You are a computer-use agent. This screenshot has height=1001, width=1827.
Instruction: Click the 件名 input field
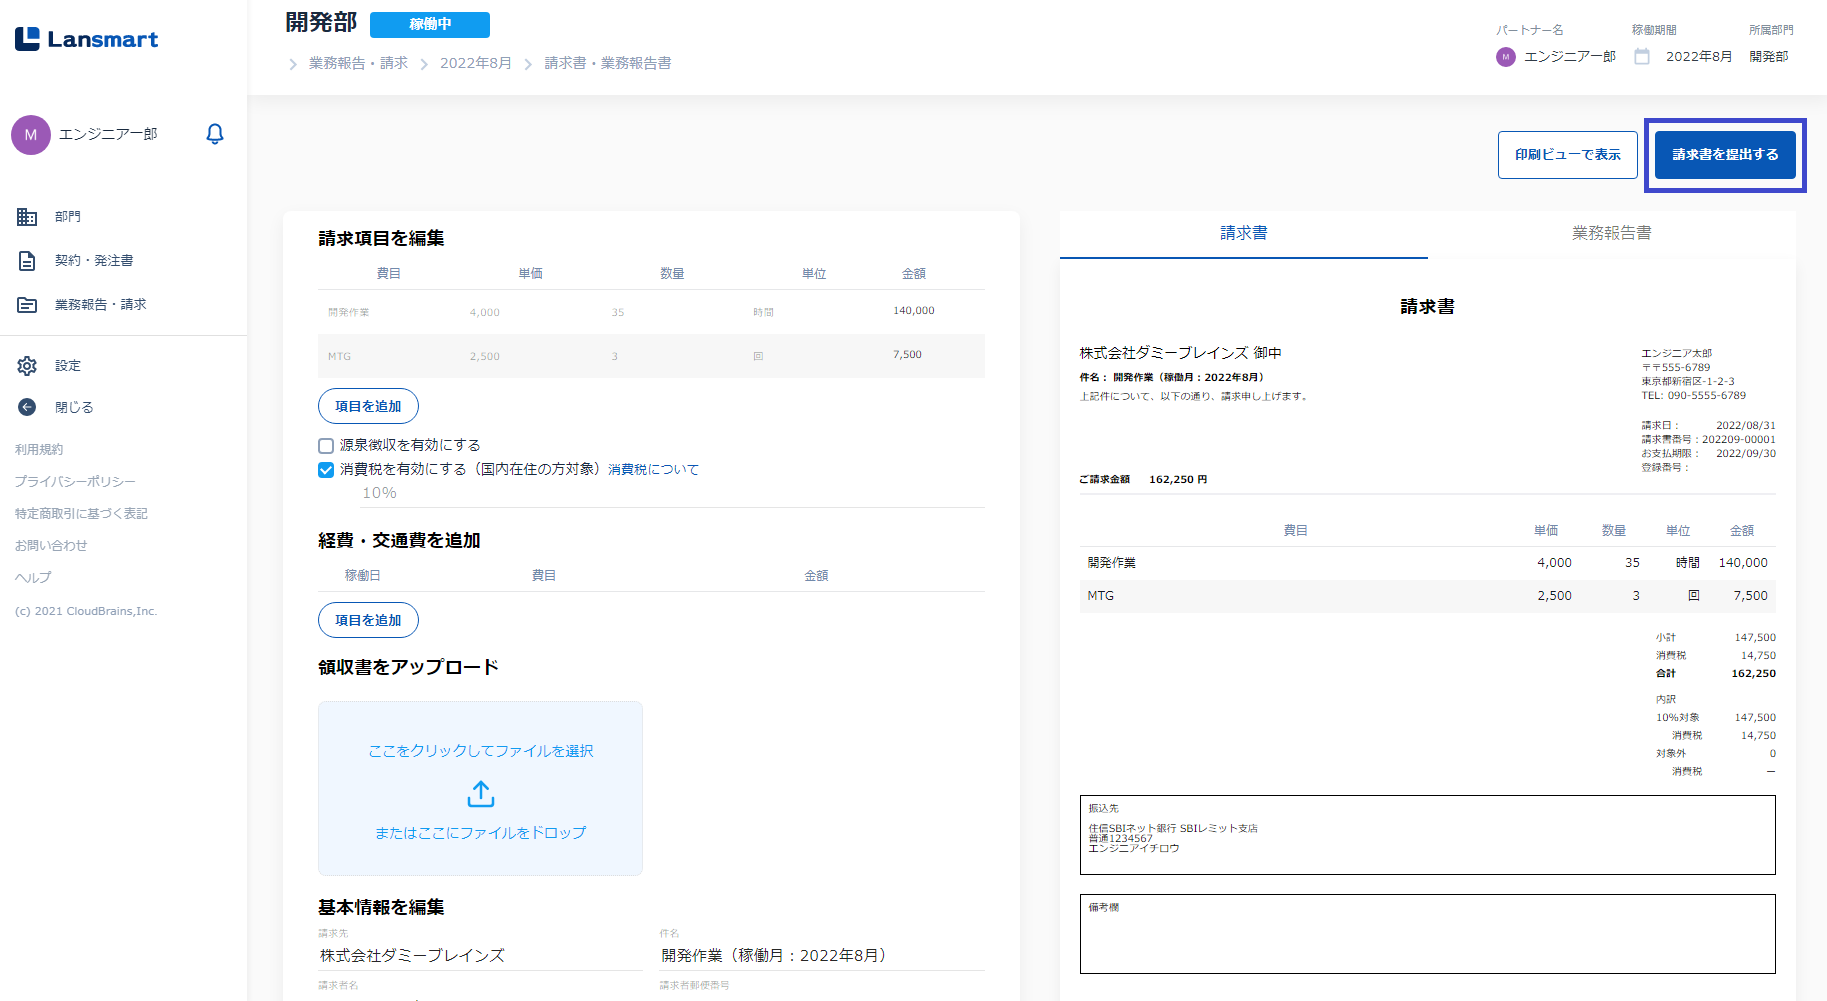pyautogui.click(x=821, y=956)
